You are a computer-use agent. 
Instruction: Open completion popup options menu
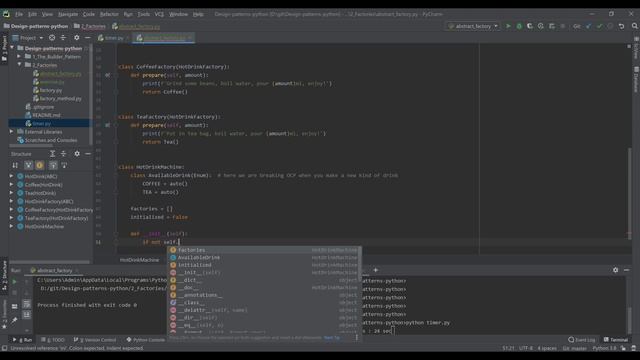[356, 338]
